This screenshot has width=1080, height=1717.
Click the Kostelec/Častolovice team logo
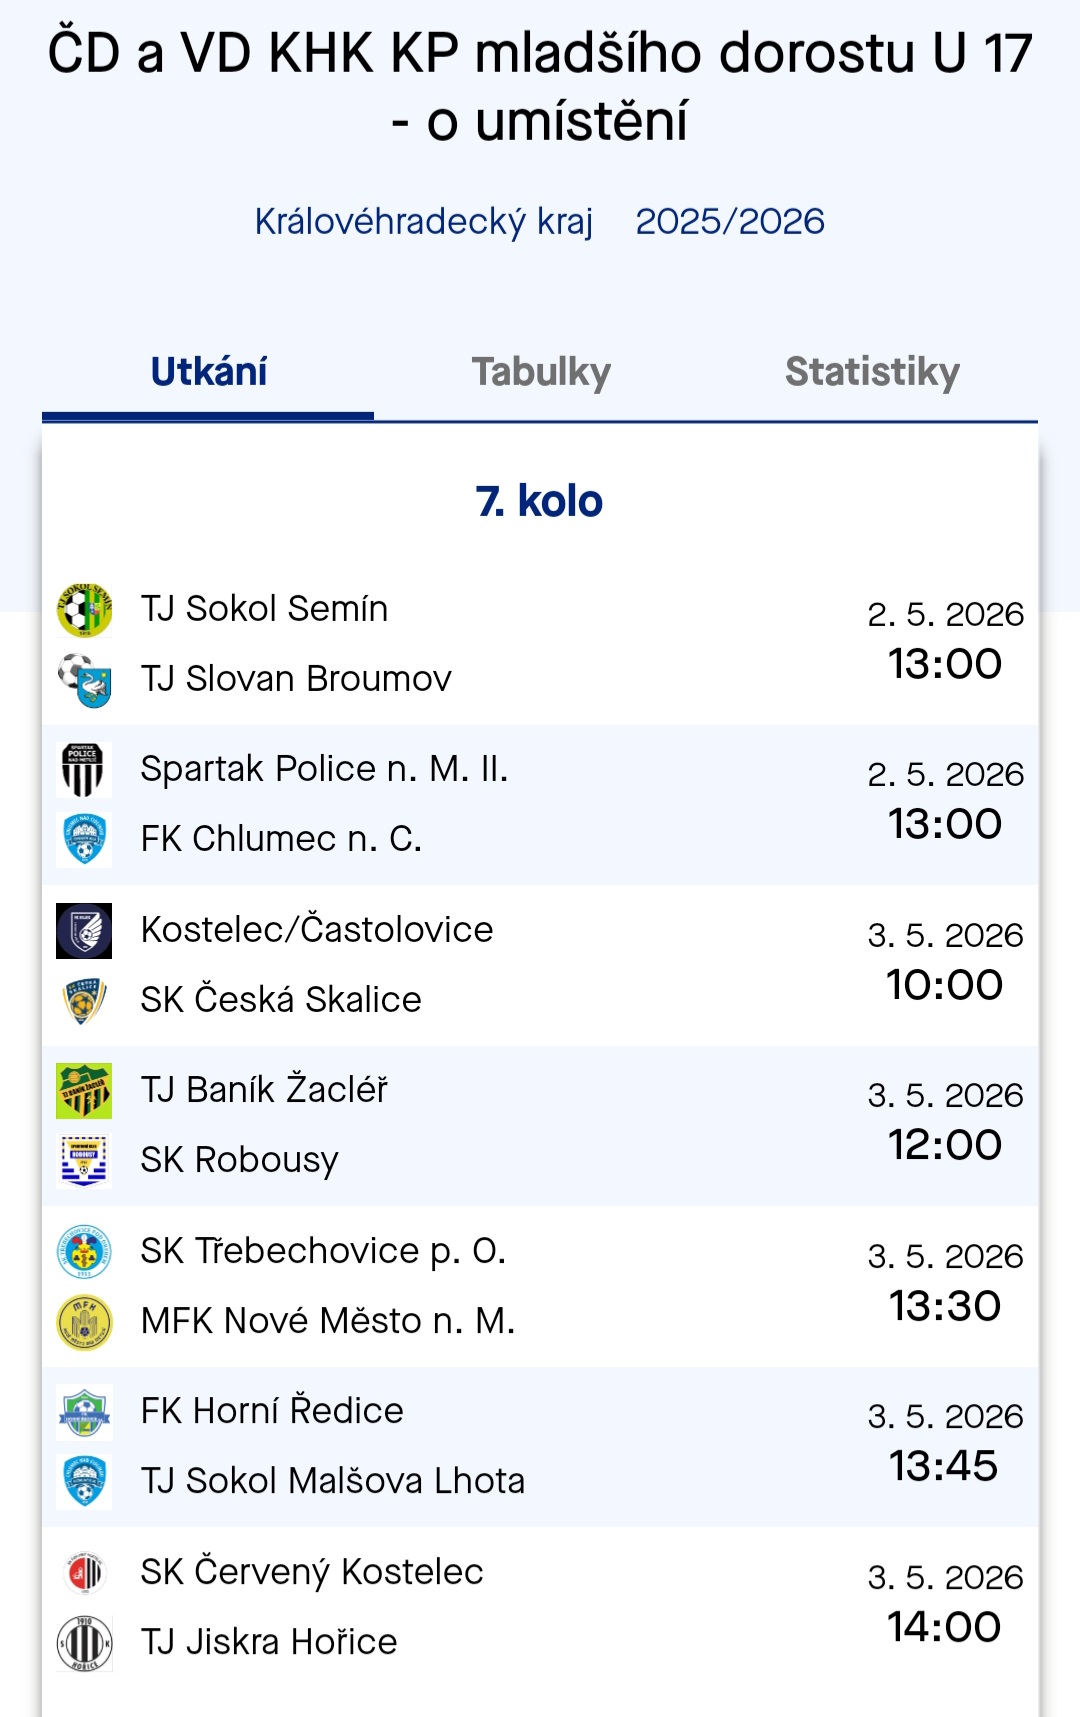tap(84, 931)
